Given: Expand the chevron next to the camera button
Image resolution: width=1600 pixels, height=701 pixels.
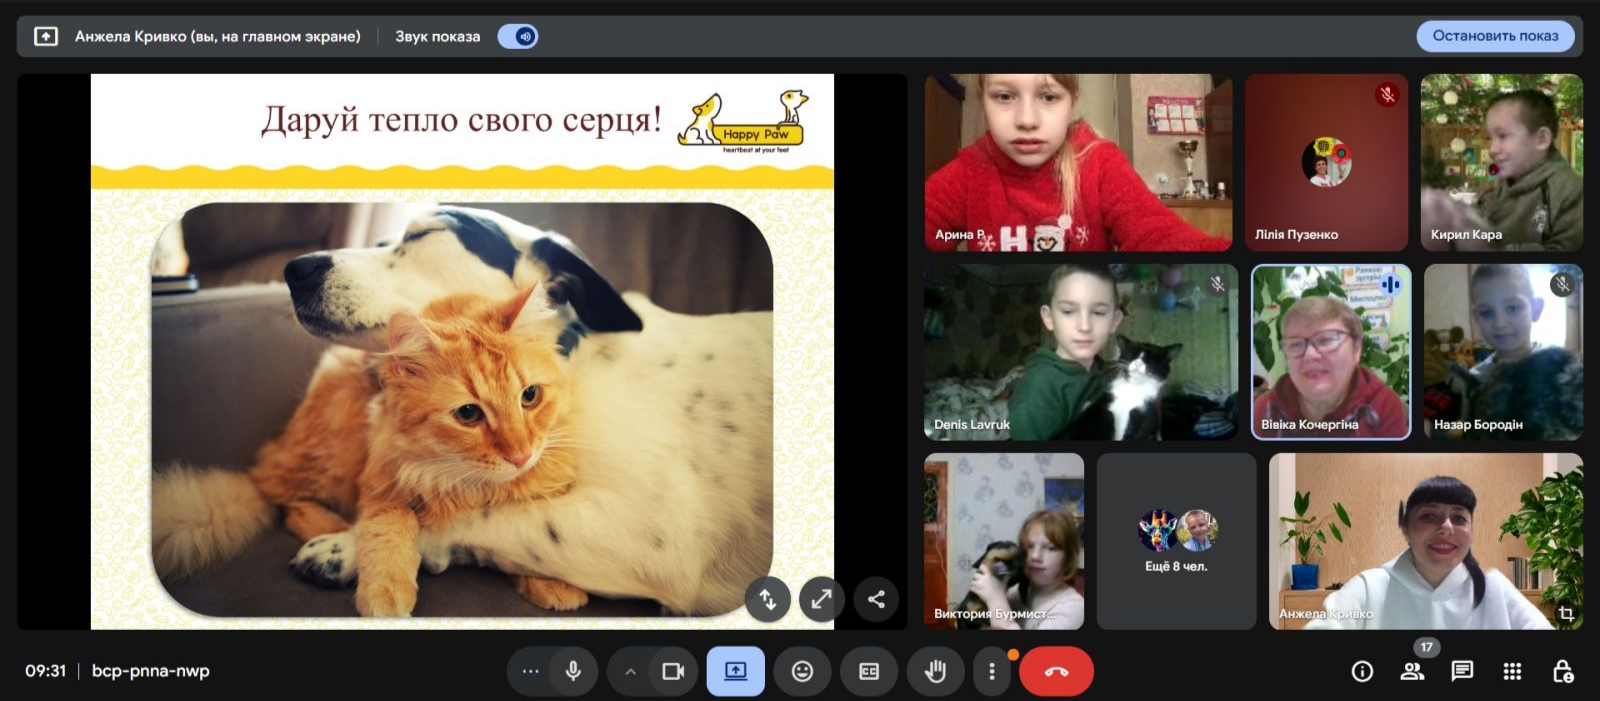Looking at the screenshot, I should pos(630,671).
